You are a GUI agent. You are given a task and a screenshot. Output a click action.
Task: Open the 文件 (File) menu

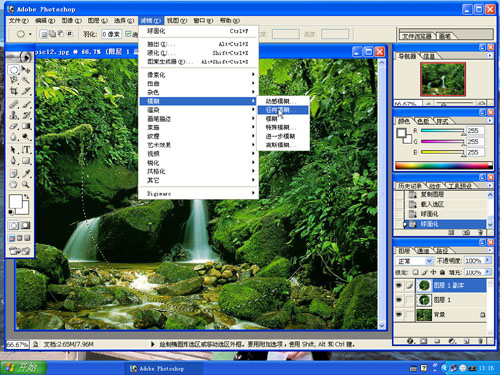(x=18, y=21)
